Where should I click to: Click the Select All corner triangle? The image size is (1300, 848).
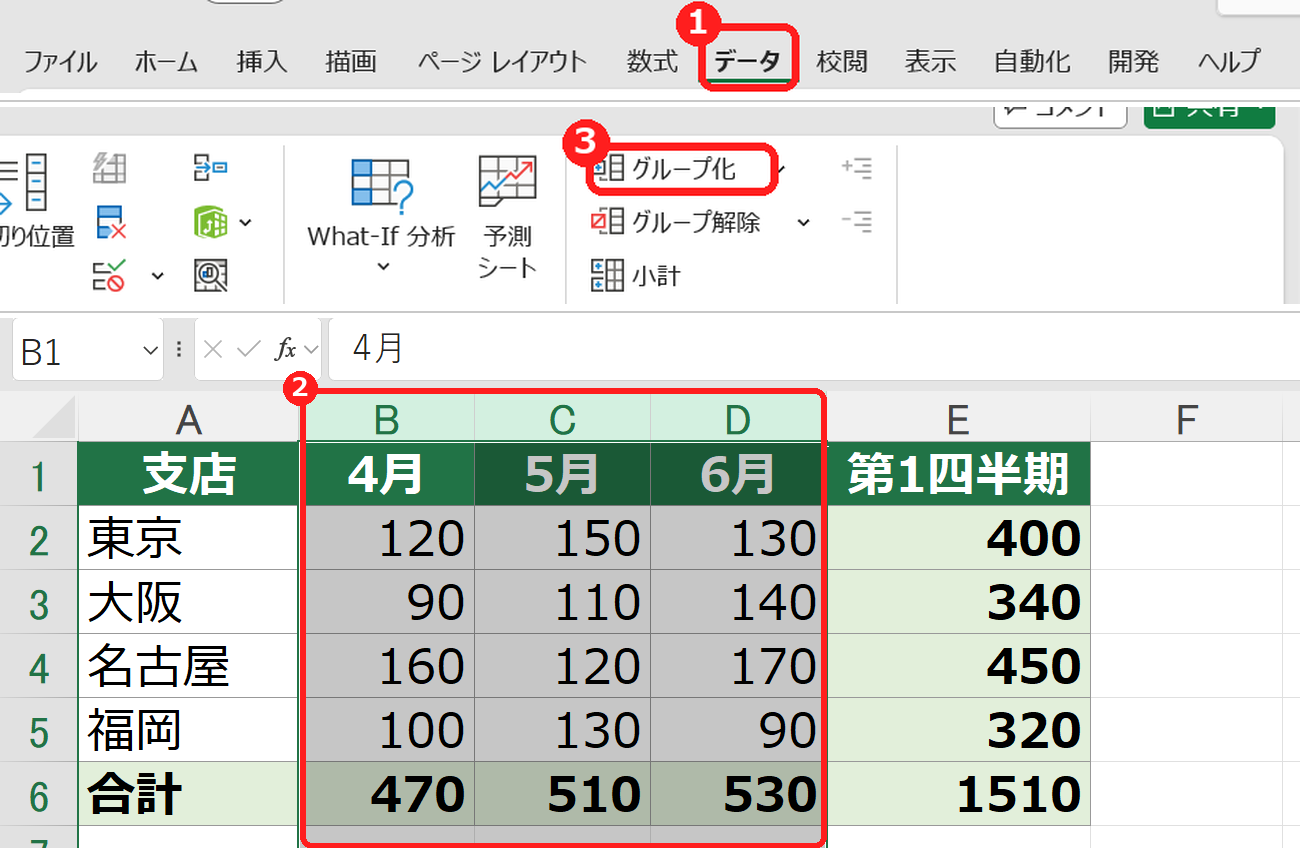pyautogui.click(x=54, y=419)
